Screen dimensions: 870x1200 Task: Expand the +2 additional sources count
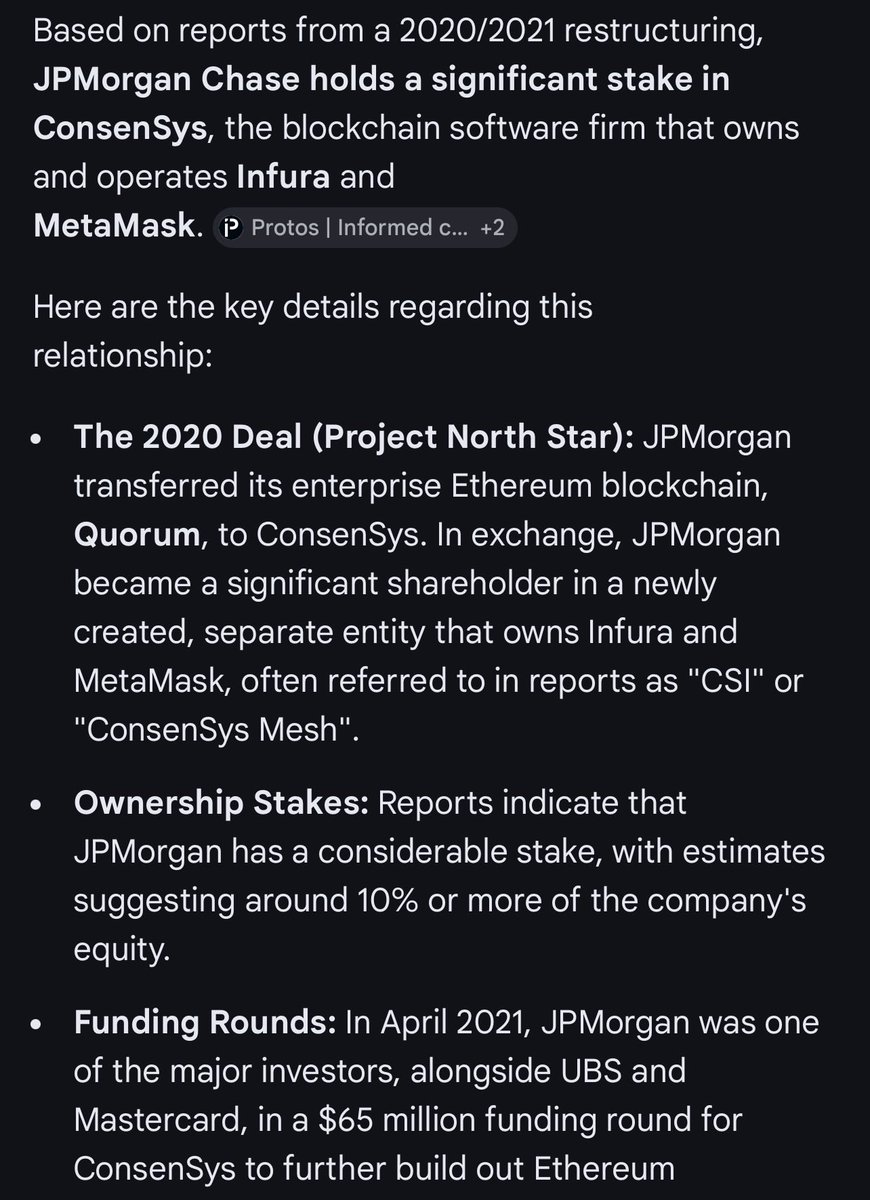492,228
